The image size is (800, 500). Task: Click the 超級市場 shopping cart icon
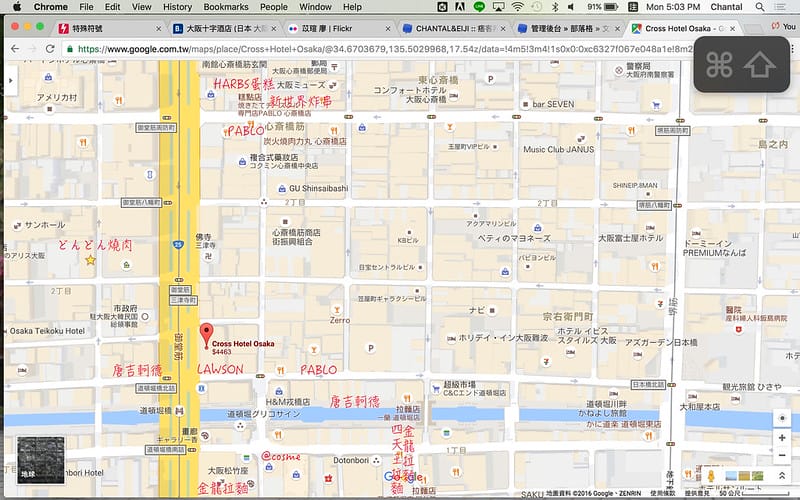pos(436,388)
